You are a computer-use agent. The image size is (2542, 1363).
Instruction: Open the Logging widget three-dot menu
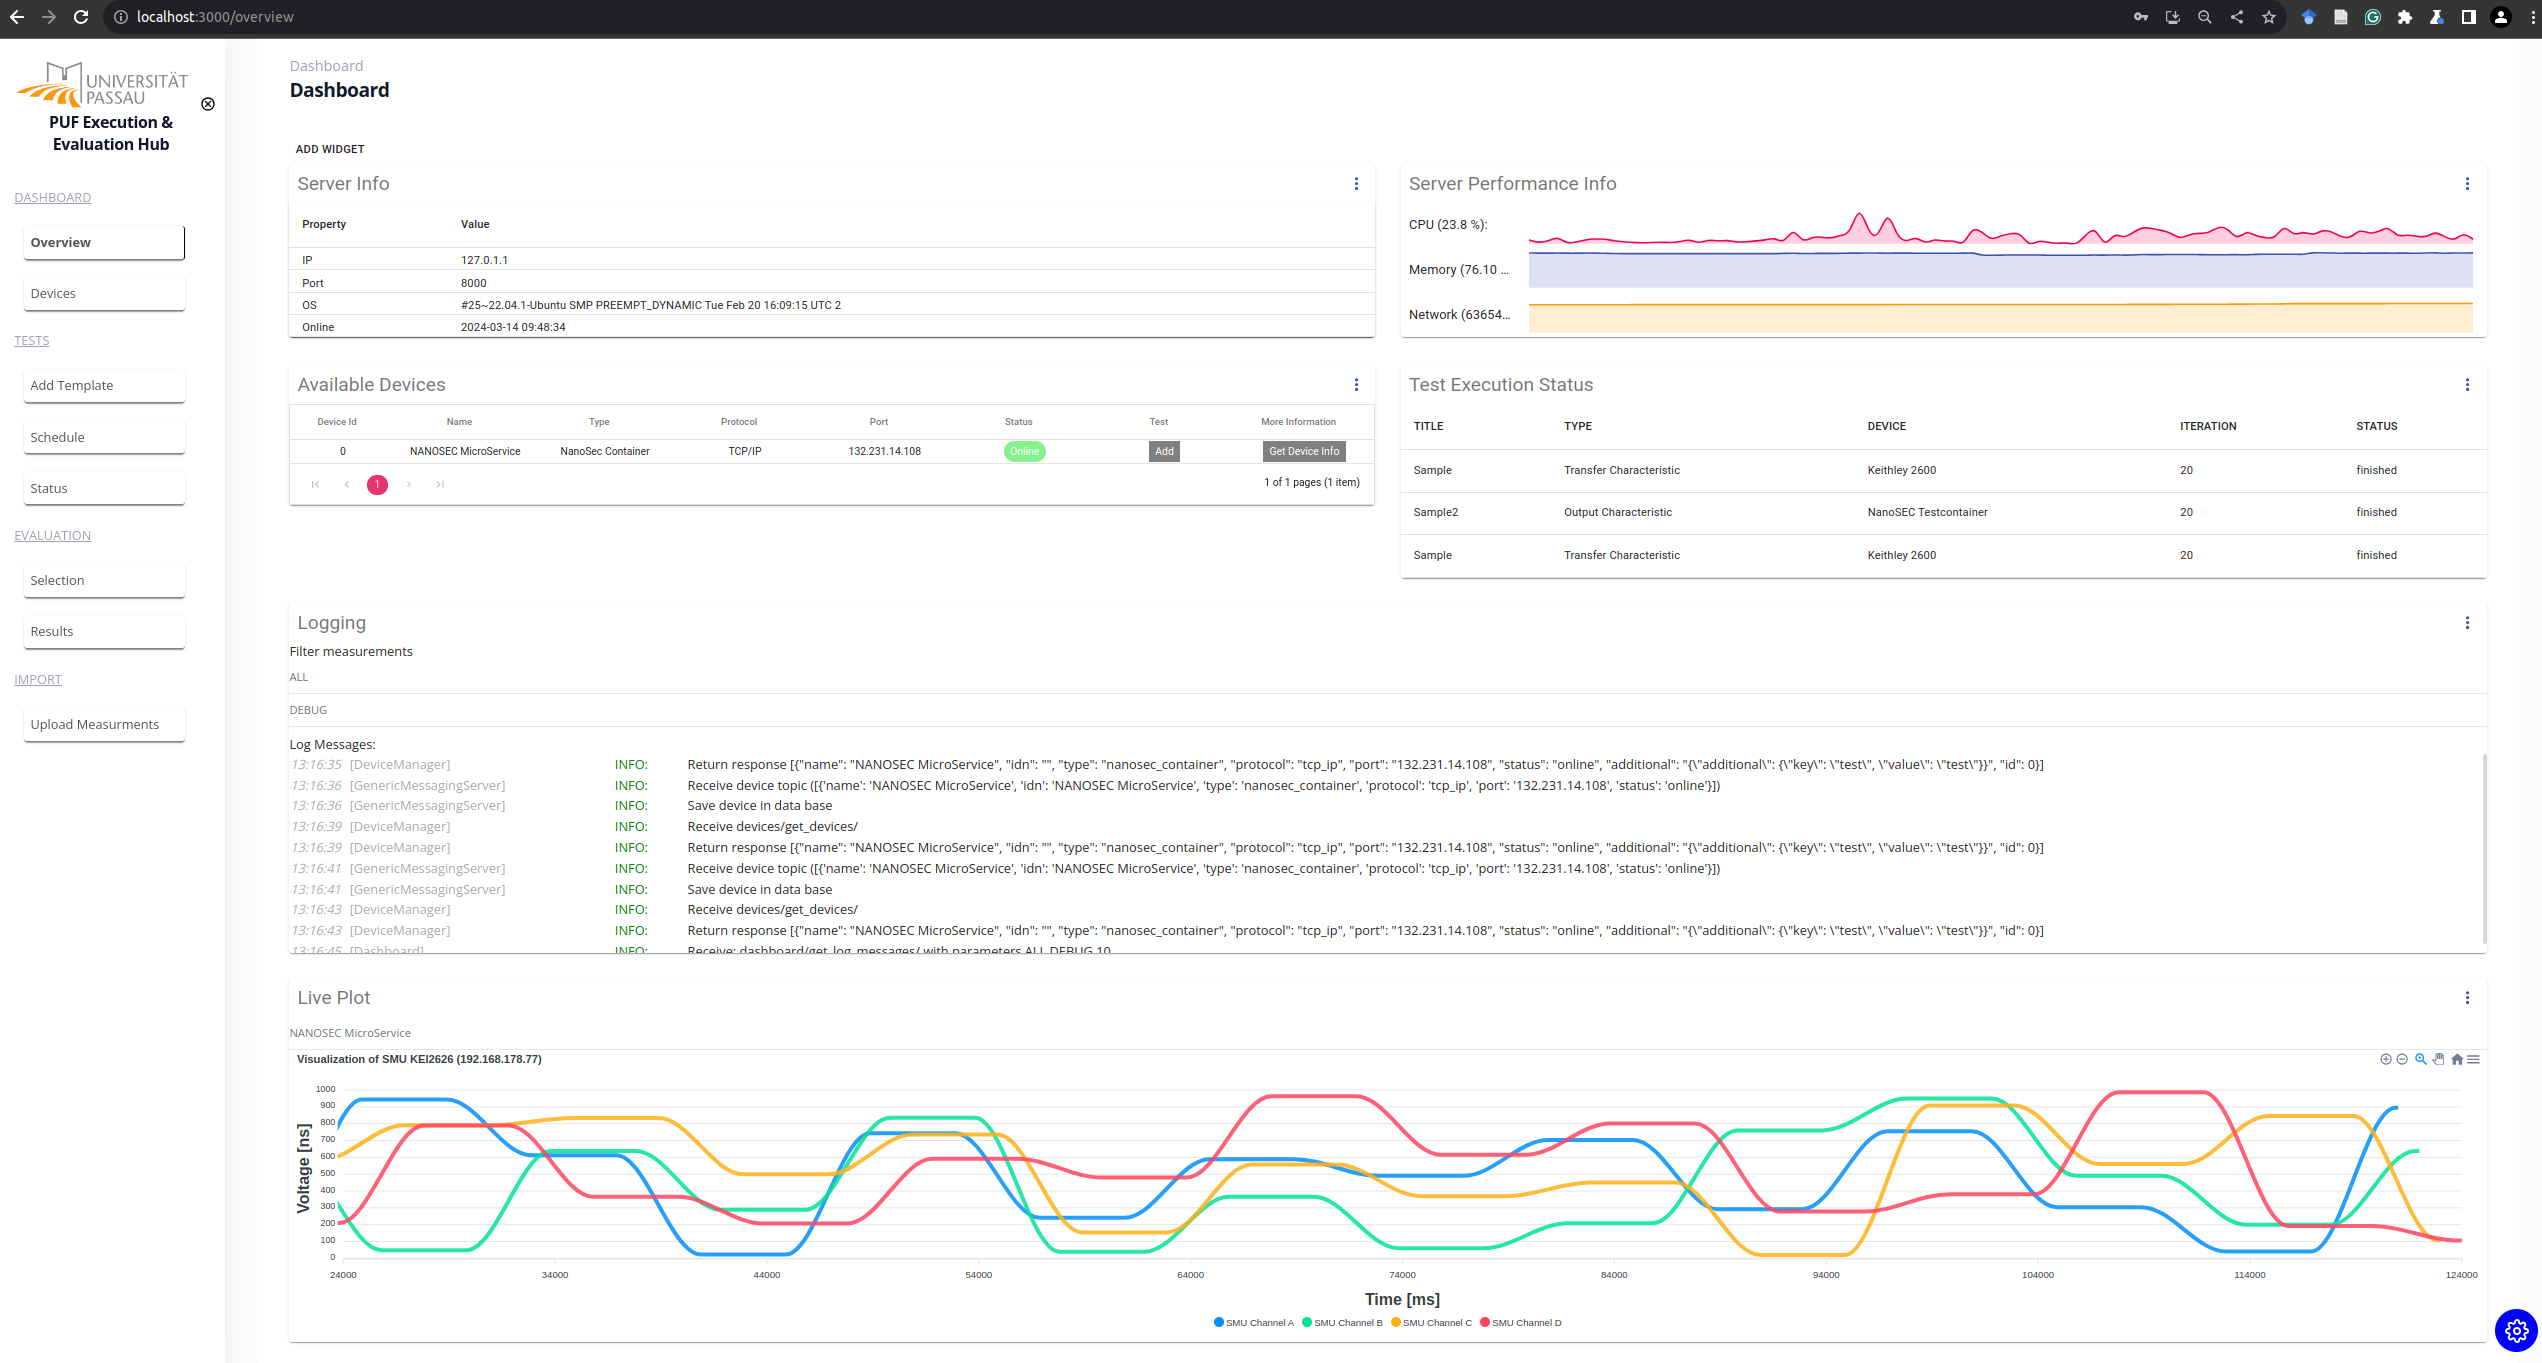coord(2467,623)
